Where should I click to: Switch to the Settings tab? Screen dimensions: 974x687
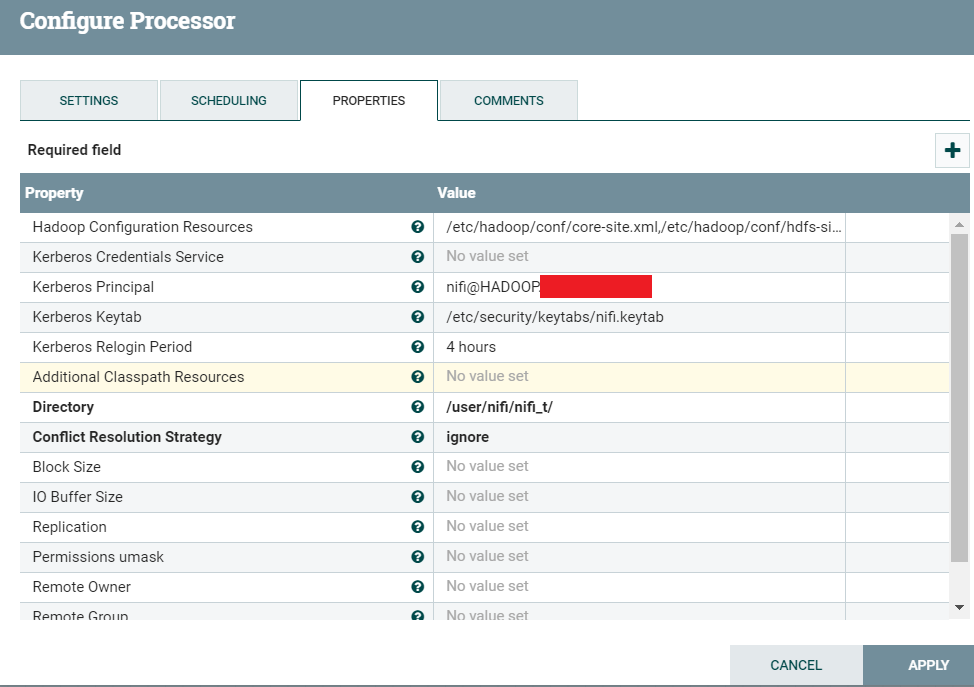click(x=89, y=101)
